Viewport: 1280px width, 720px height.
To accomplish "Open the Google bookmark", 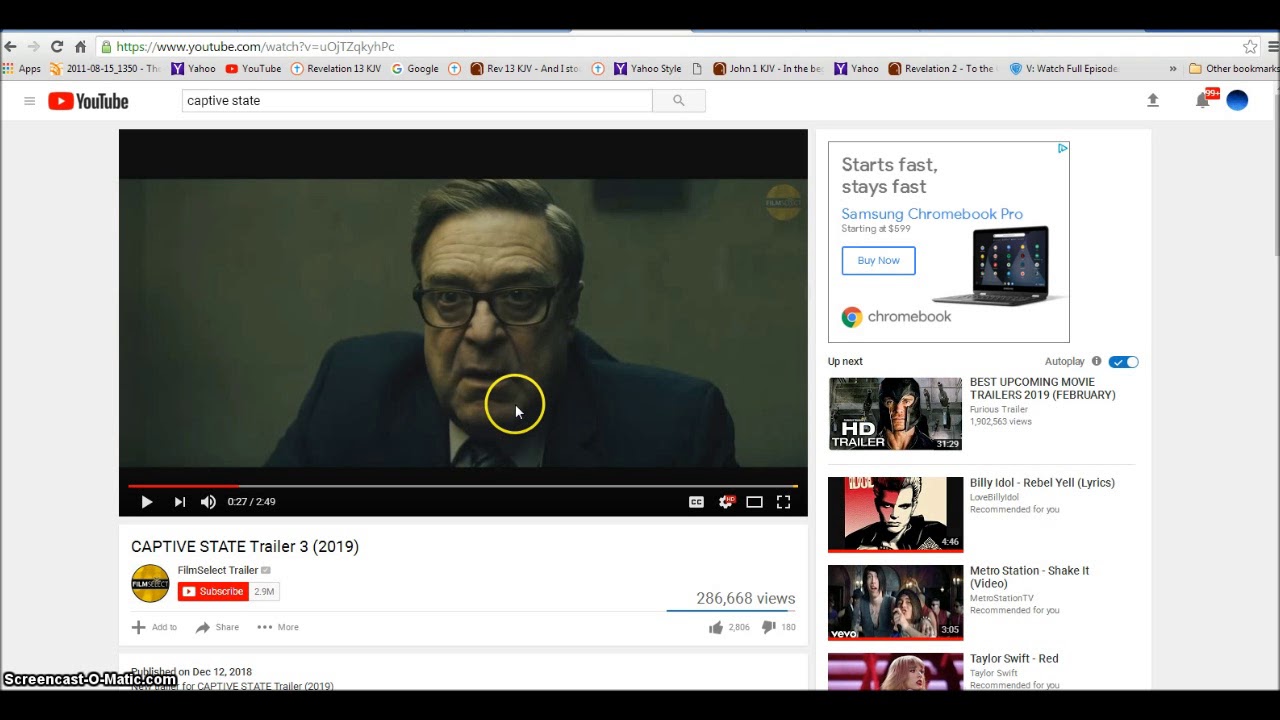I will [x=415, y=69].
